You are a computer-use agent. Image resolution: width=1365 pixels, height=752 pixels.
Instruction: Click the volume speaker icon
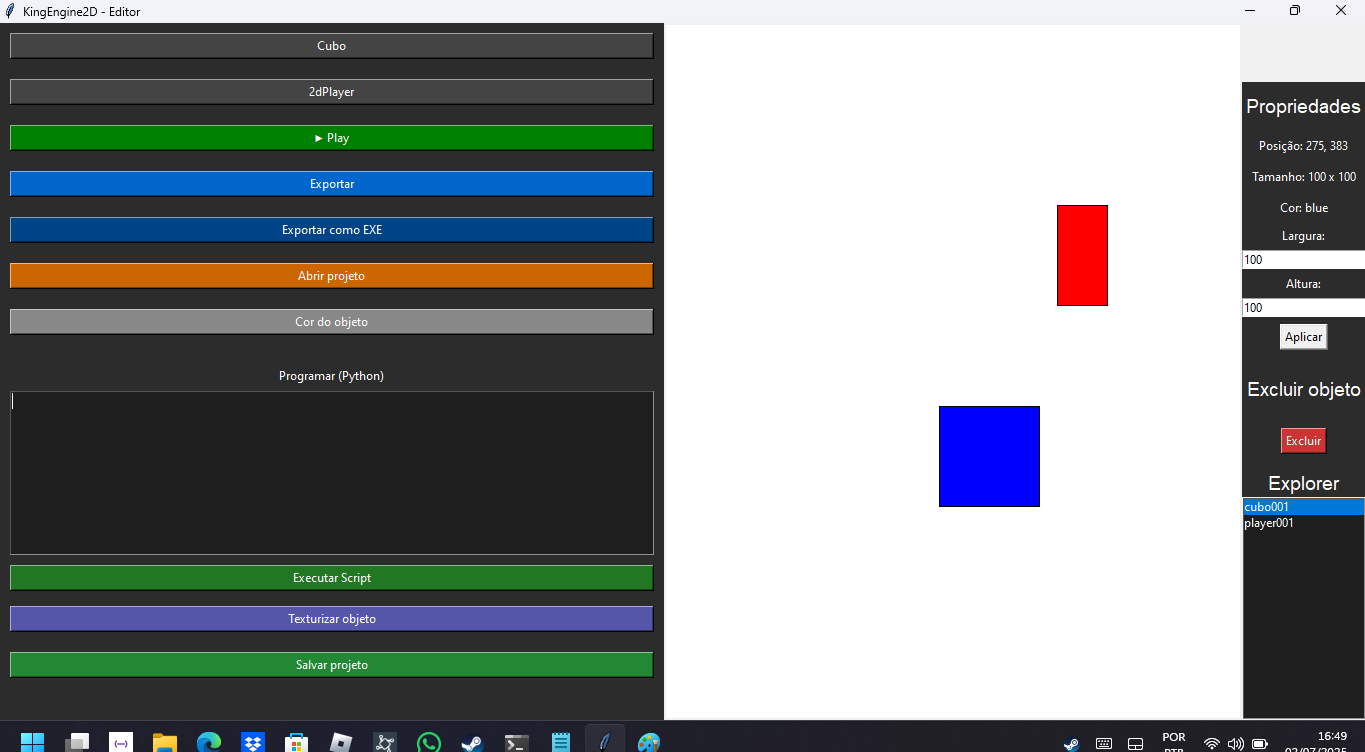(1236, 744)
